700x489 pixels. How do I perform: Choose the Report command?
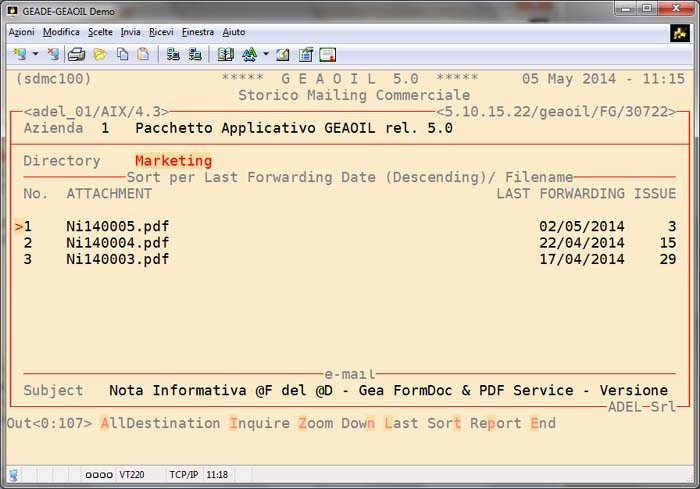pyautogui.click(x=496, y=423)
